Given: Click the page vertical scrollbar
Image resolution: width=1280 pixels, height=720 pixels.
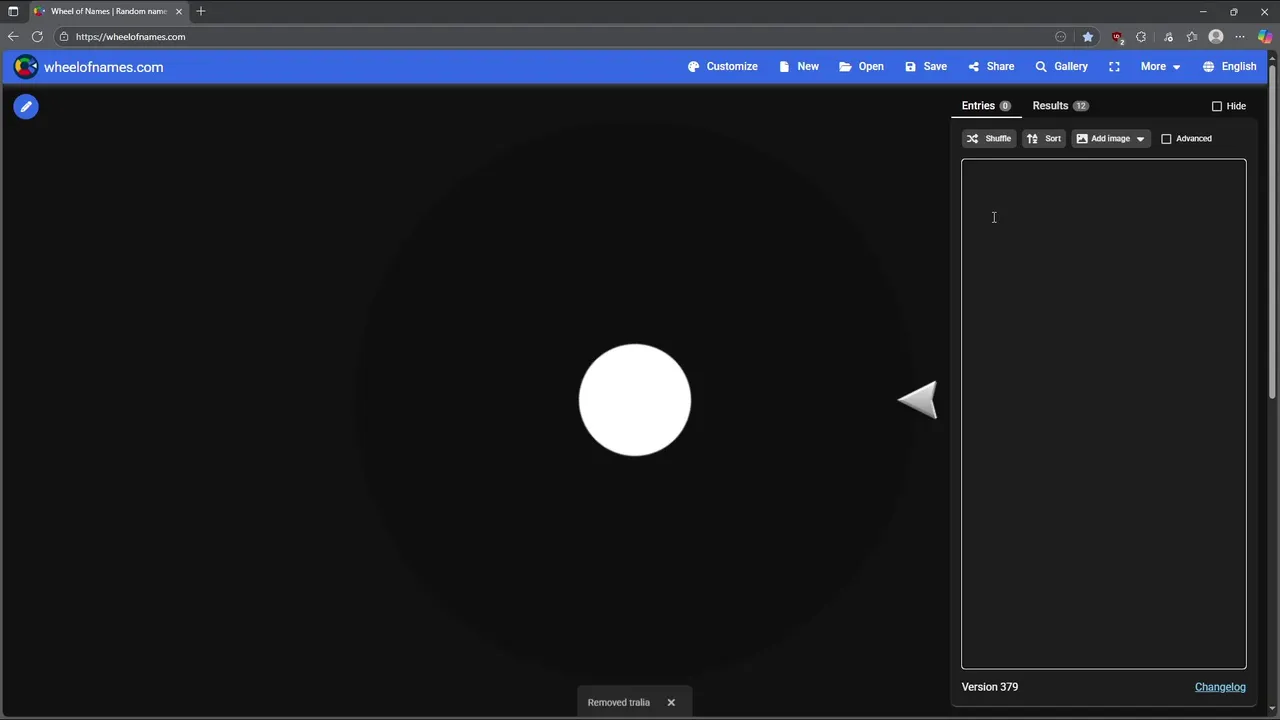Looking at the screenshot, I should 1273,233.
